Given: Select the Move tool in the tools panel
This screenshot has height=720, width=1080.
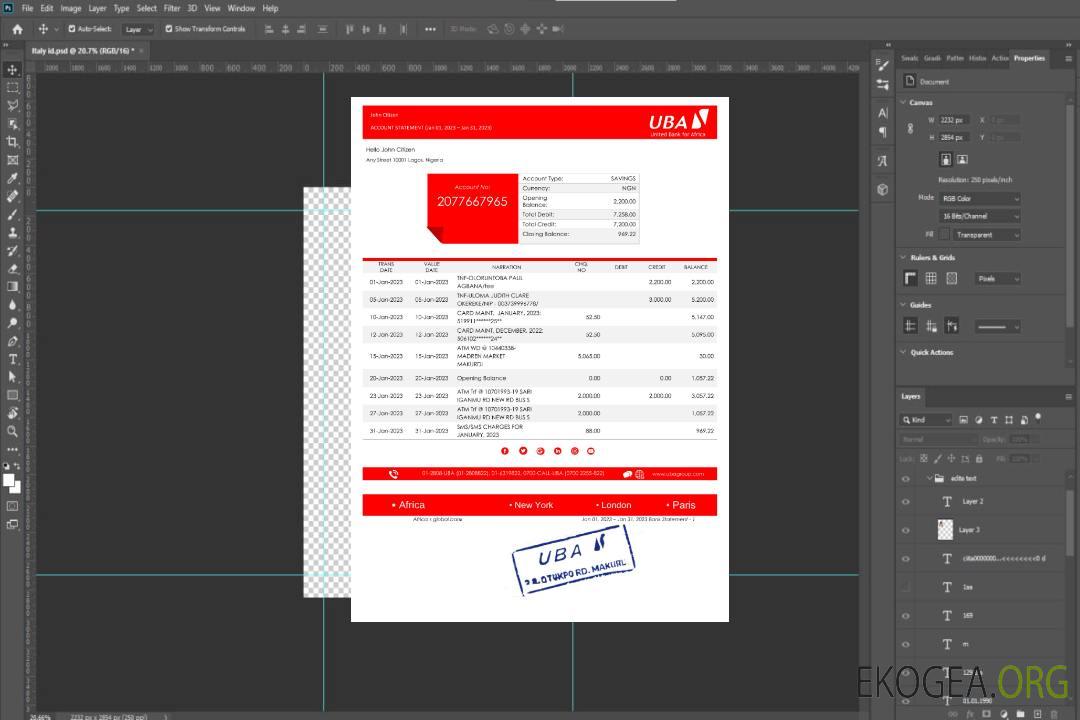Looking at the screenshot, I should tap(12, 70).
